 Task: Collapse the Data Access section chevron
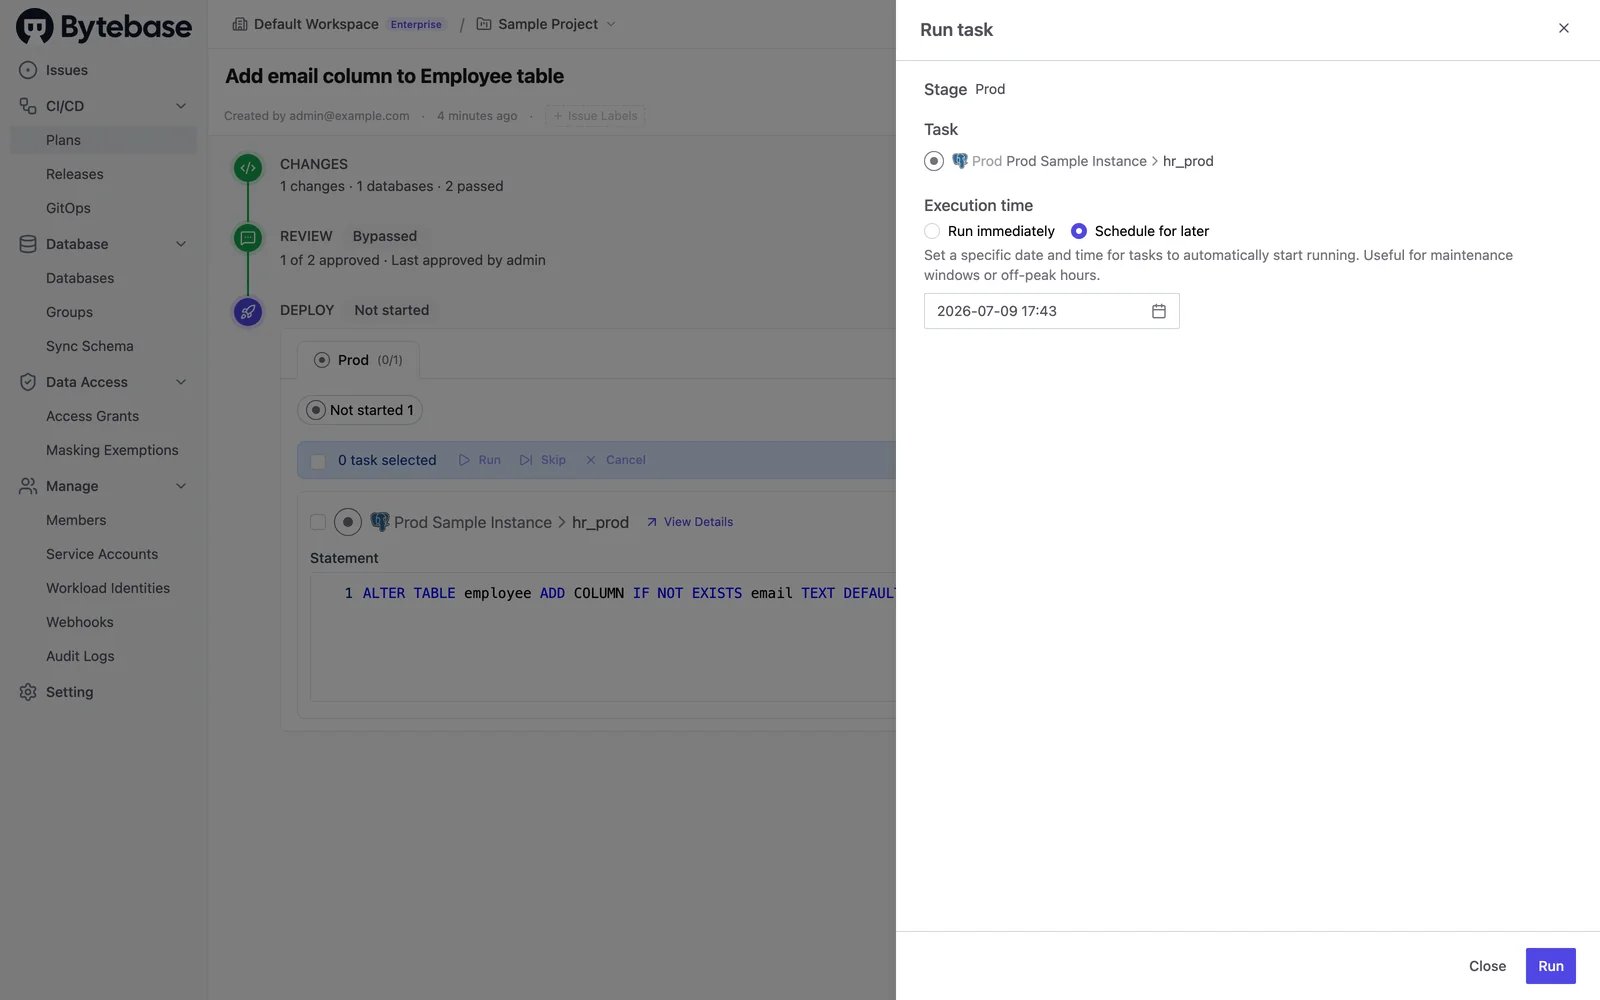pyautogui.click(x=181, y=382)
